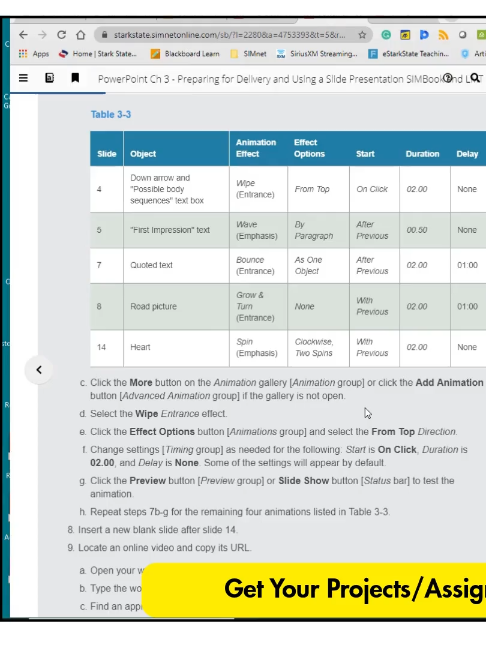Click the SIMbook search magnifier icon
The height and width of the screenshot is (648, 486).
475,78
